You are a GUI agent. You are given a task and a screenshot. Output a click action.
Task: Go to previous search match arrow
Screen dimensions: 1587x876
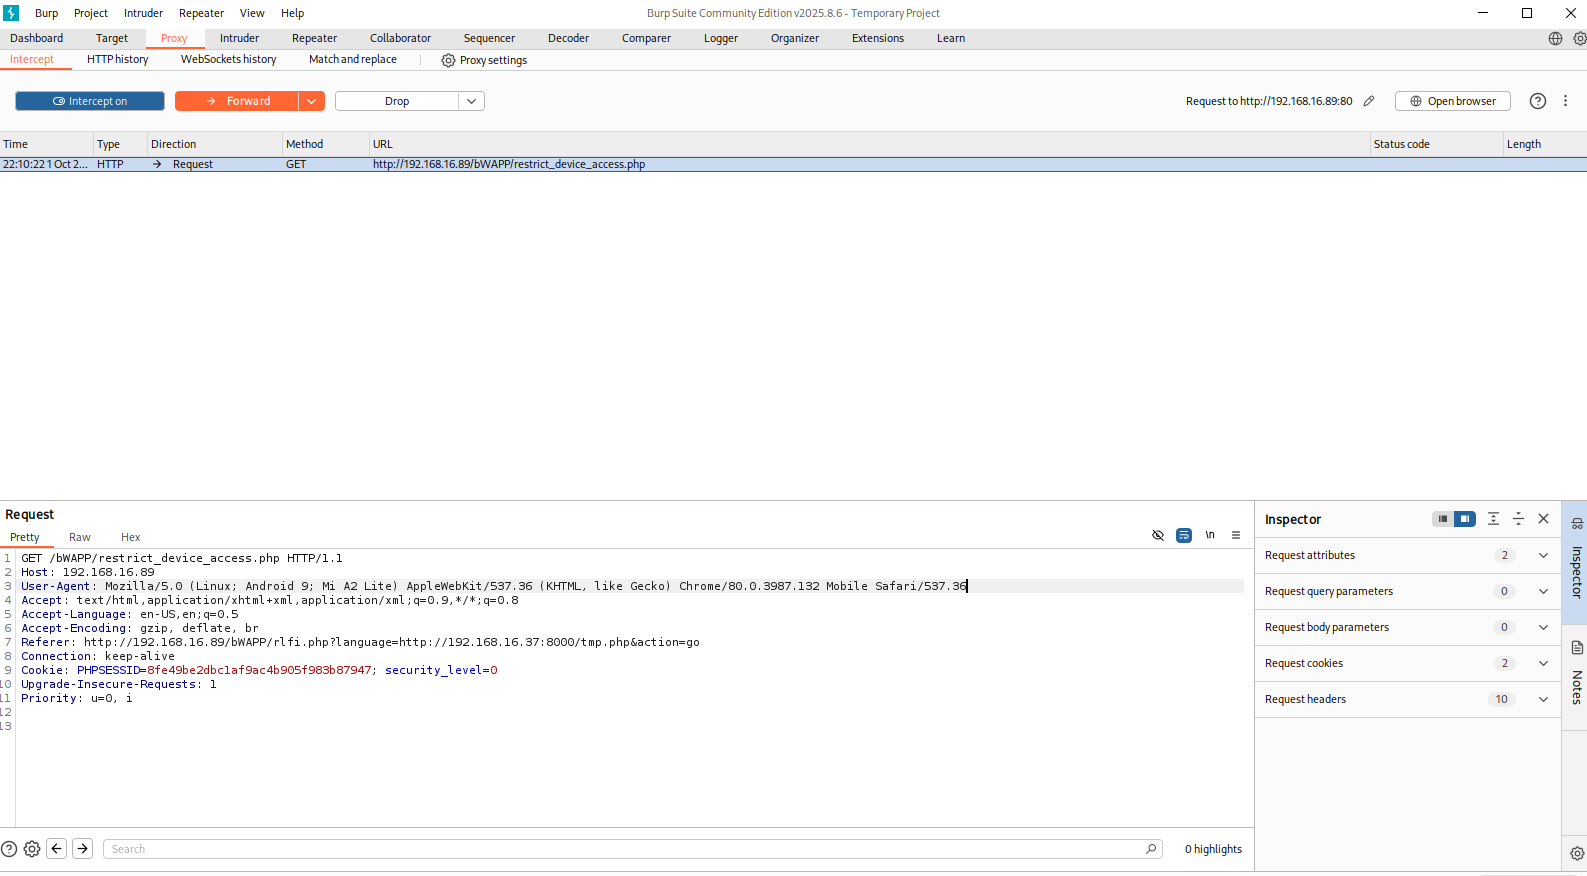(57, 849)
